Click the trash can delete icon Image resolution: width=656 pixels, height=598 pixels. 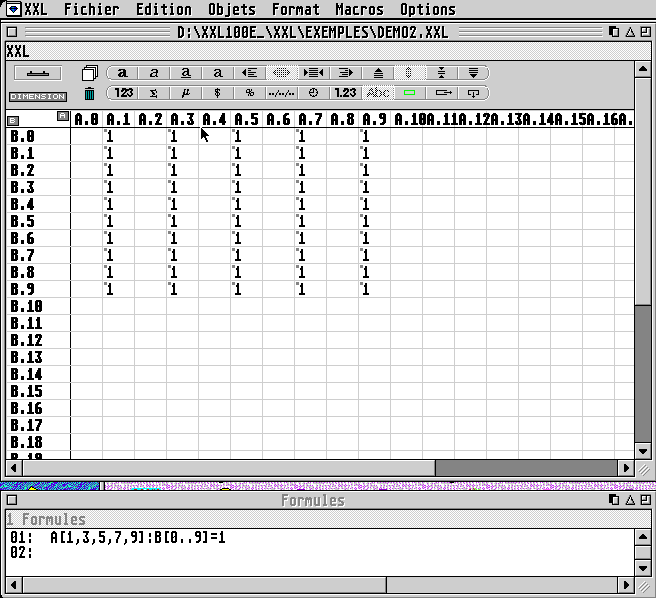[89, 94]
